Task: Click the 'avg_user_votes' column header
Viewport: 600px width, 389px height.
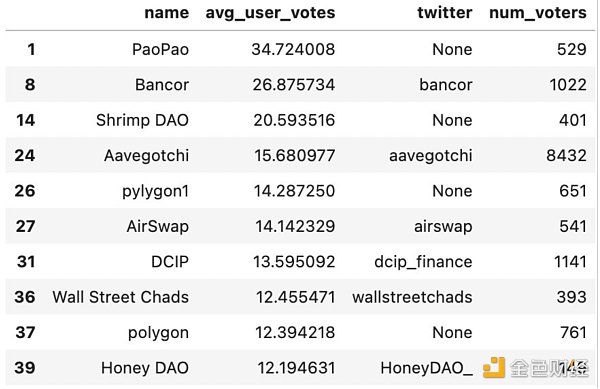Action: (x=270, y=13)
